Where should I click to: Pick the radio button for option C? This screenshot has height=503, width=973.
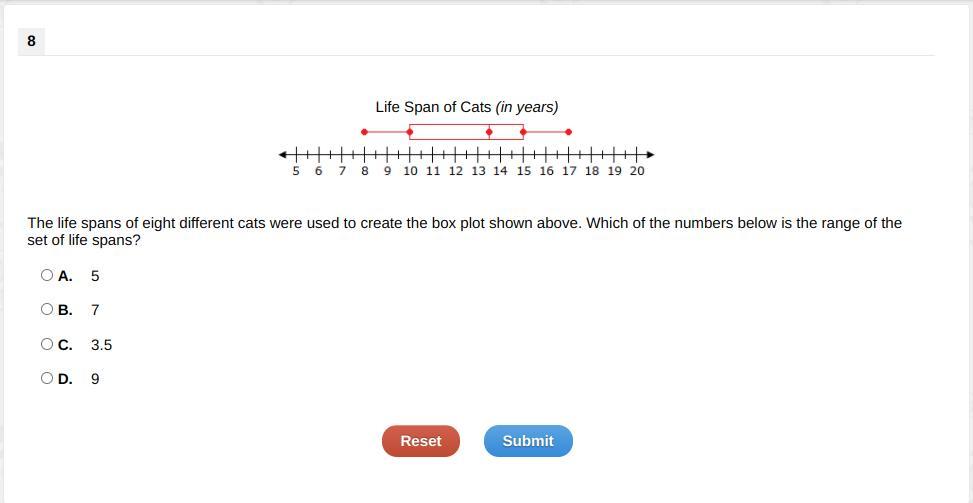tap(47, 344)
